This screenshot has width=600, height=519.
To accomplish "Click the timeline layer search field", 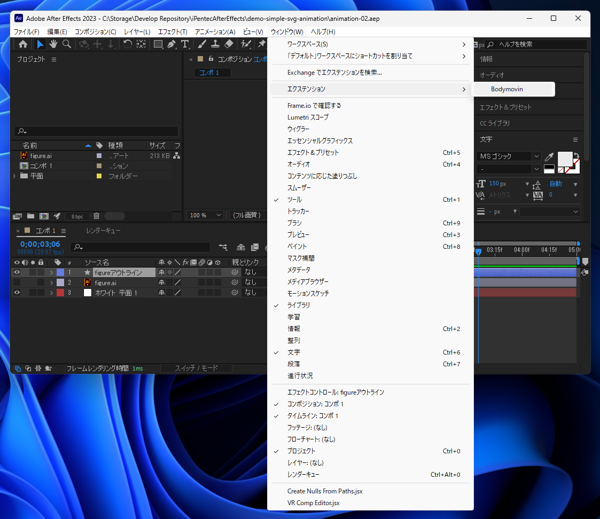I will tap(141, 247).
